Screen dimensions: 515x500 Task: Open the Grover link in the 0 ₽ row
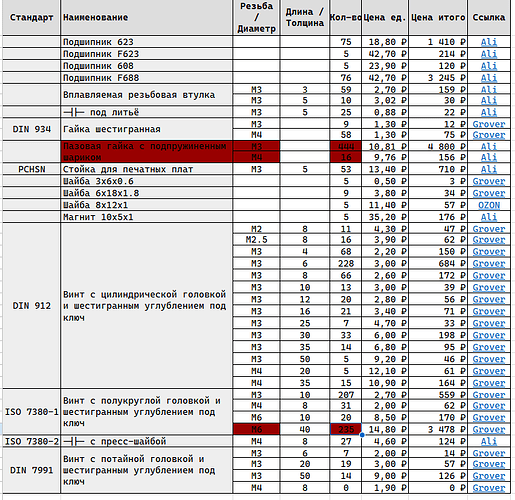click(489, 488)
